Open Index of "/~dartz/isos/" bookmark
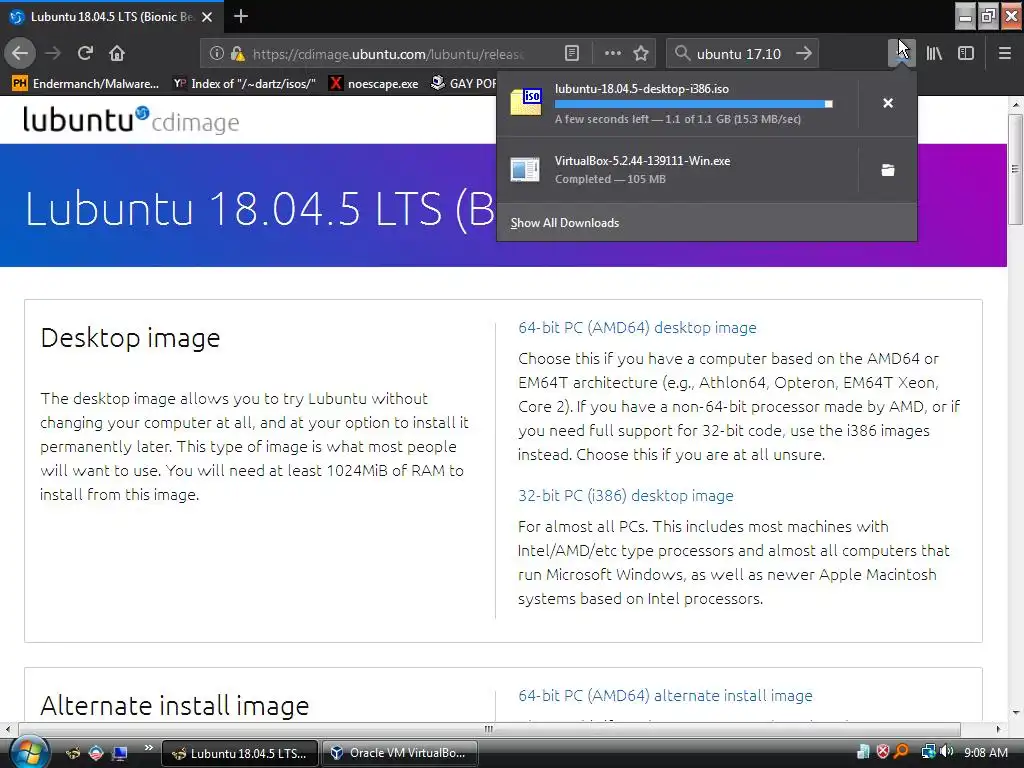This screenshot has width=1024, height=768. pos(244,84)
